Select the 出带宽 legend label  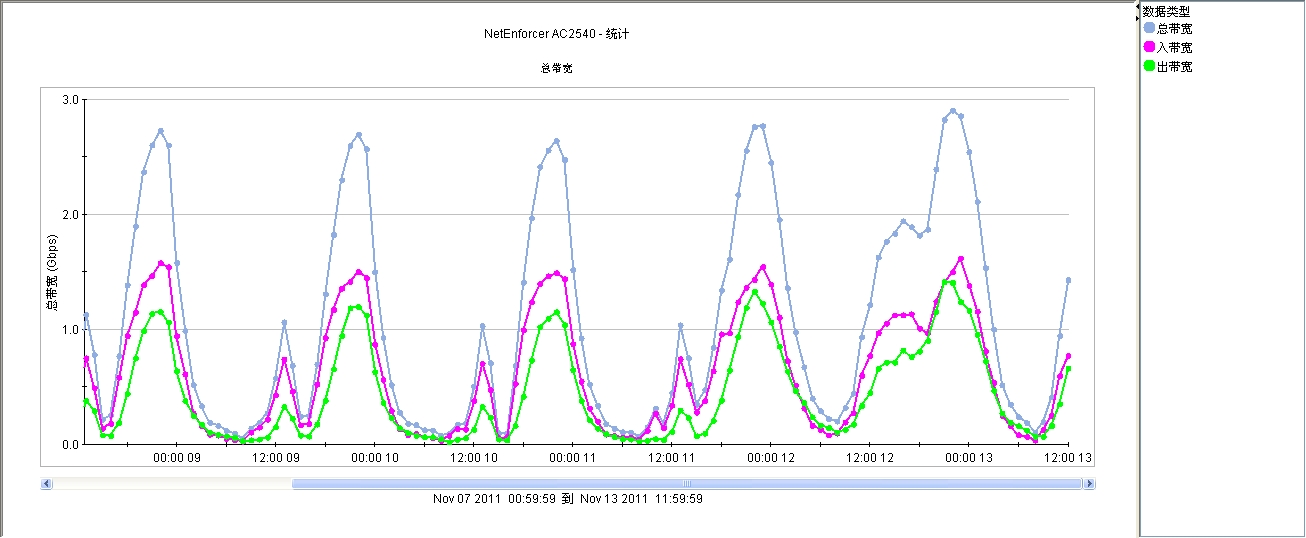(1174, 67)
